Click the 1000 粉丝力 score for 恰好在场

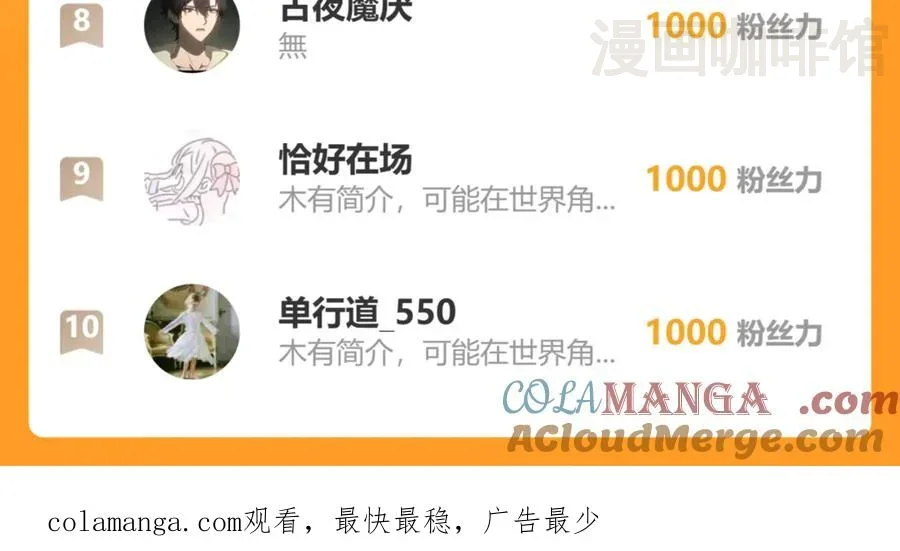[x=734, y=179]
